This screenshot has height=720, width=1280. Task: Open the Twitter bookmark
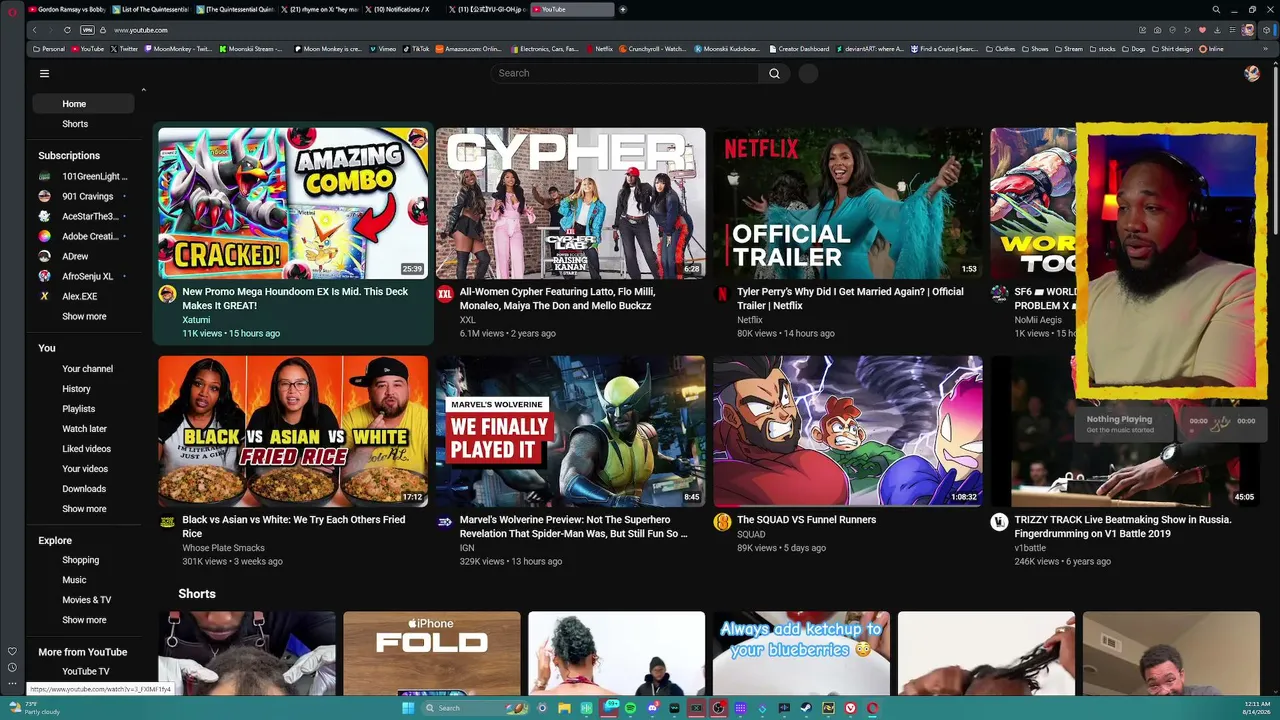click(x=123, y=48)
